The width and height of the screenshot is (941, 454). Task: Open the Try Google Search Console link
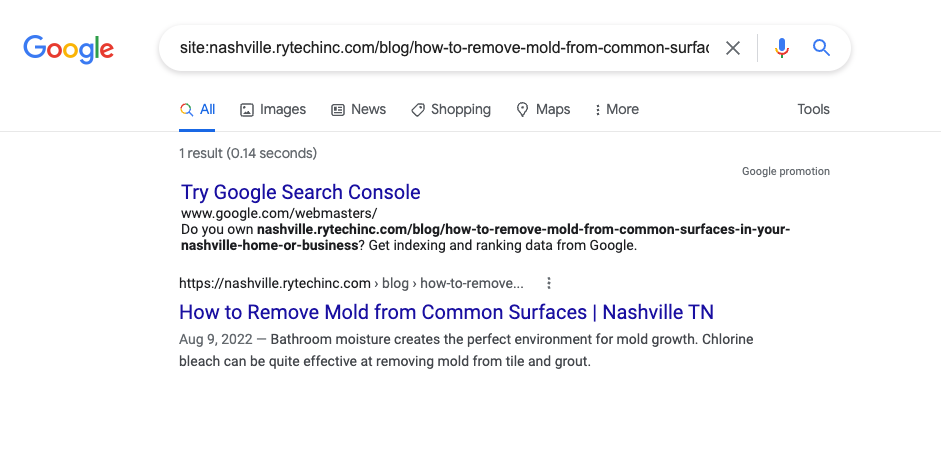[x=300, y=192]
